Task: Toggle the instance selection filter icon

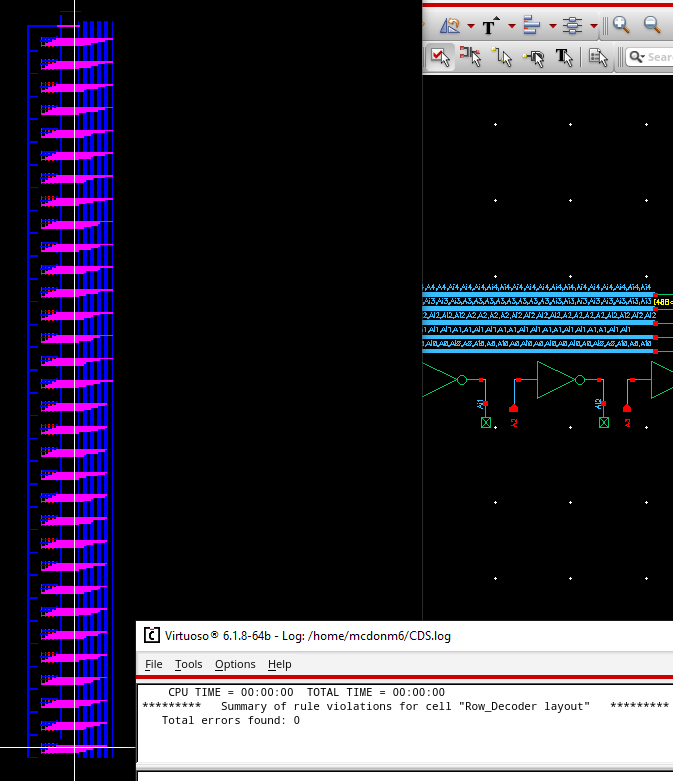Action: 471,57
